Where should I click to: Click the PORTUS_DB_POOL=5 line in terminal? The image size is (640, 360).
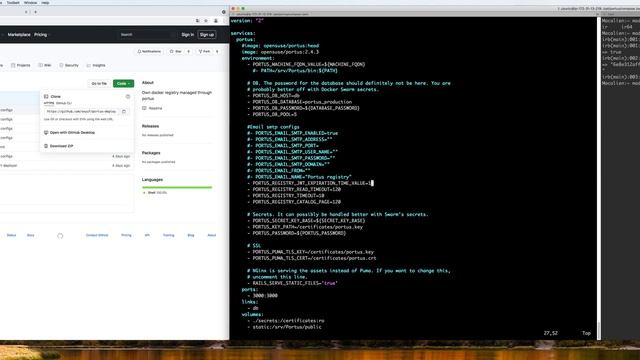click(272, 114)
